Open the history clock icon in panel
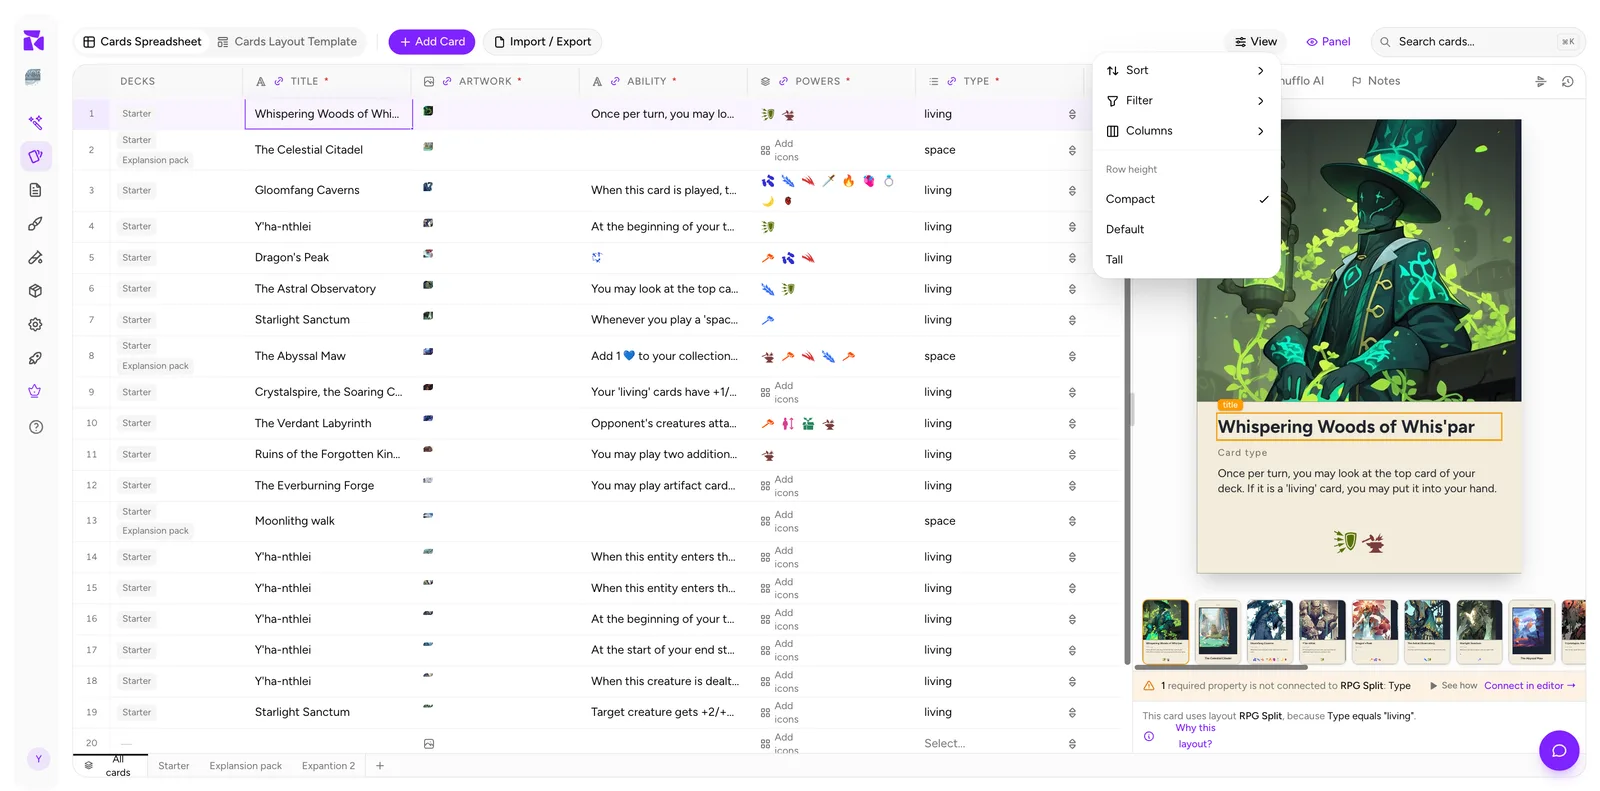The width and height of the screenshot is (1600, 791). click(1567, 82)
